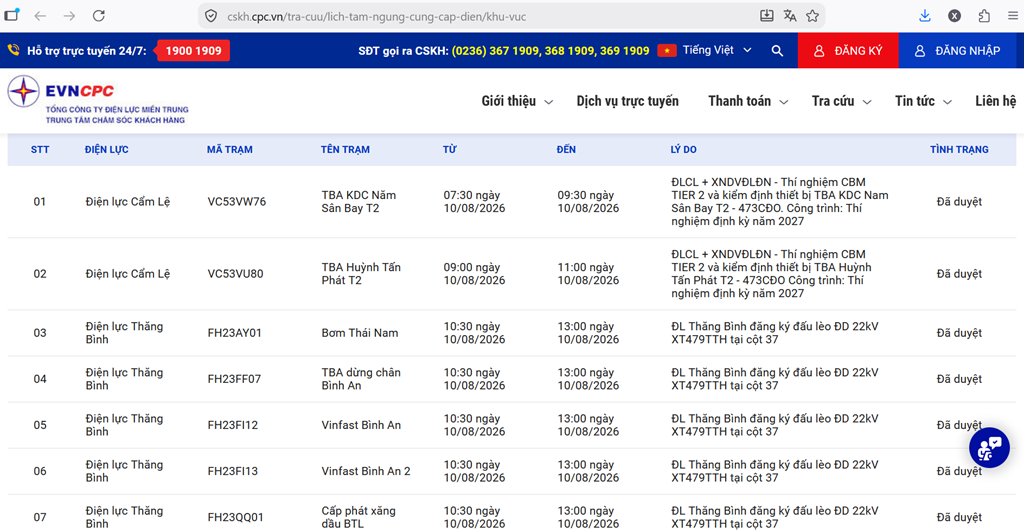The image size is (1024, 532).
Task: Click station name Bơm Thái Nam
Action: tap(360, 333)
